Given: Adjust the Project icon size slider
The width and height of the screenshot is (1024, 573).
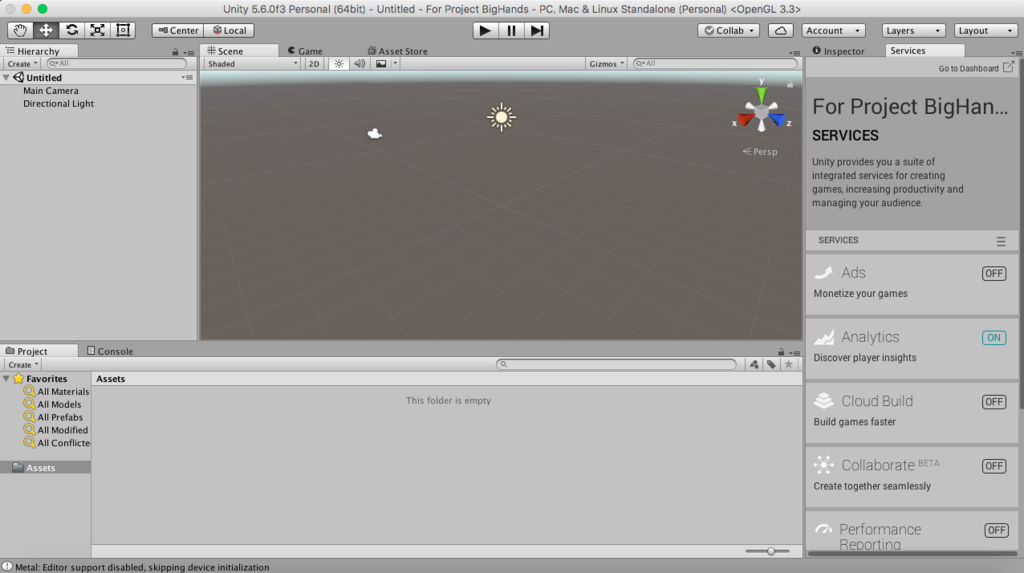Looking at the screenshot, I should (771, 551).
